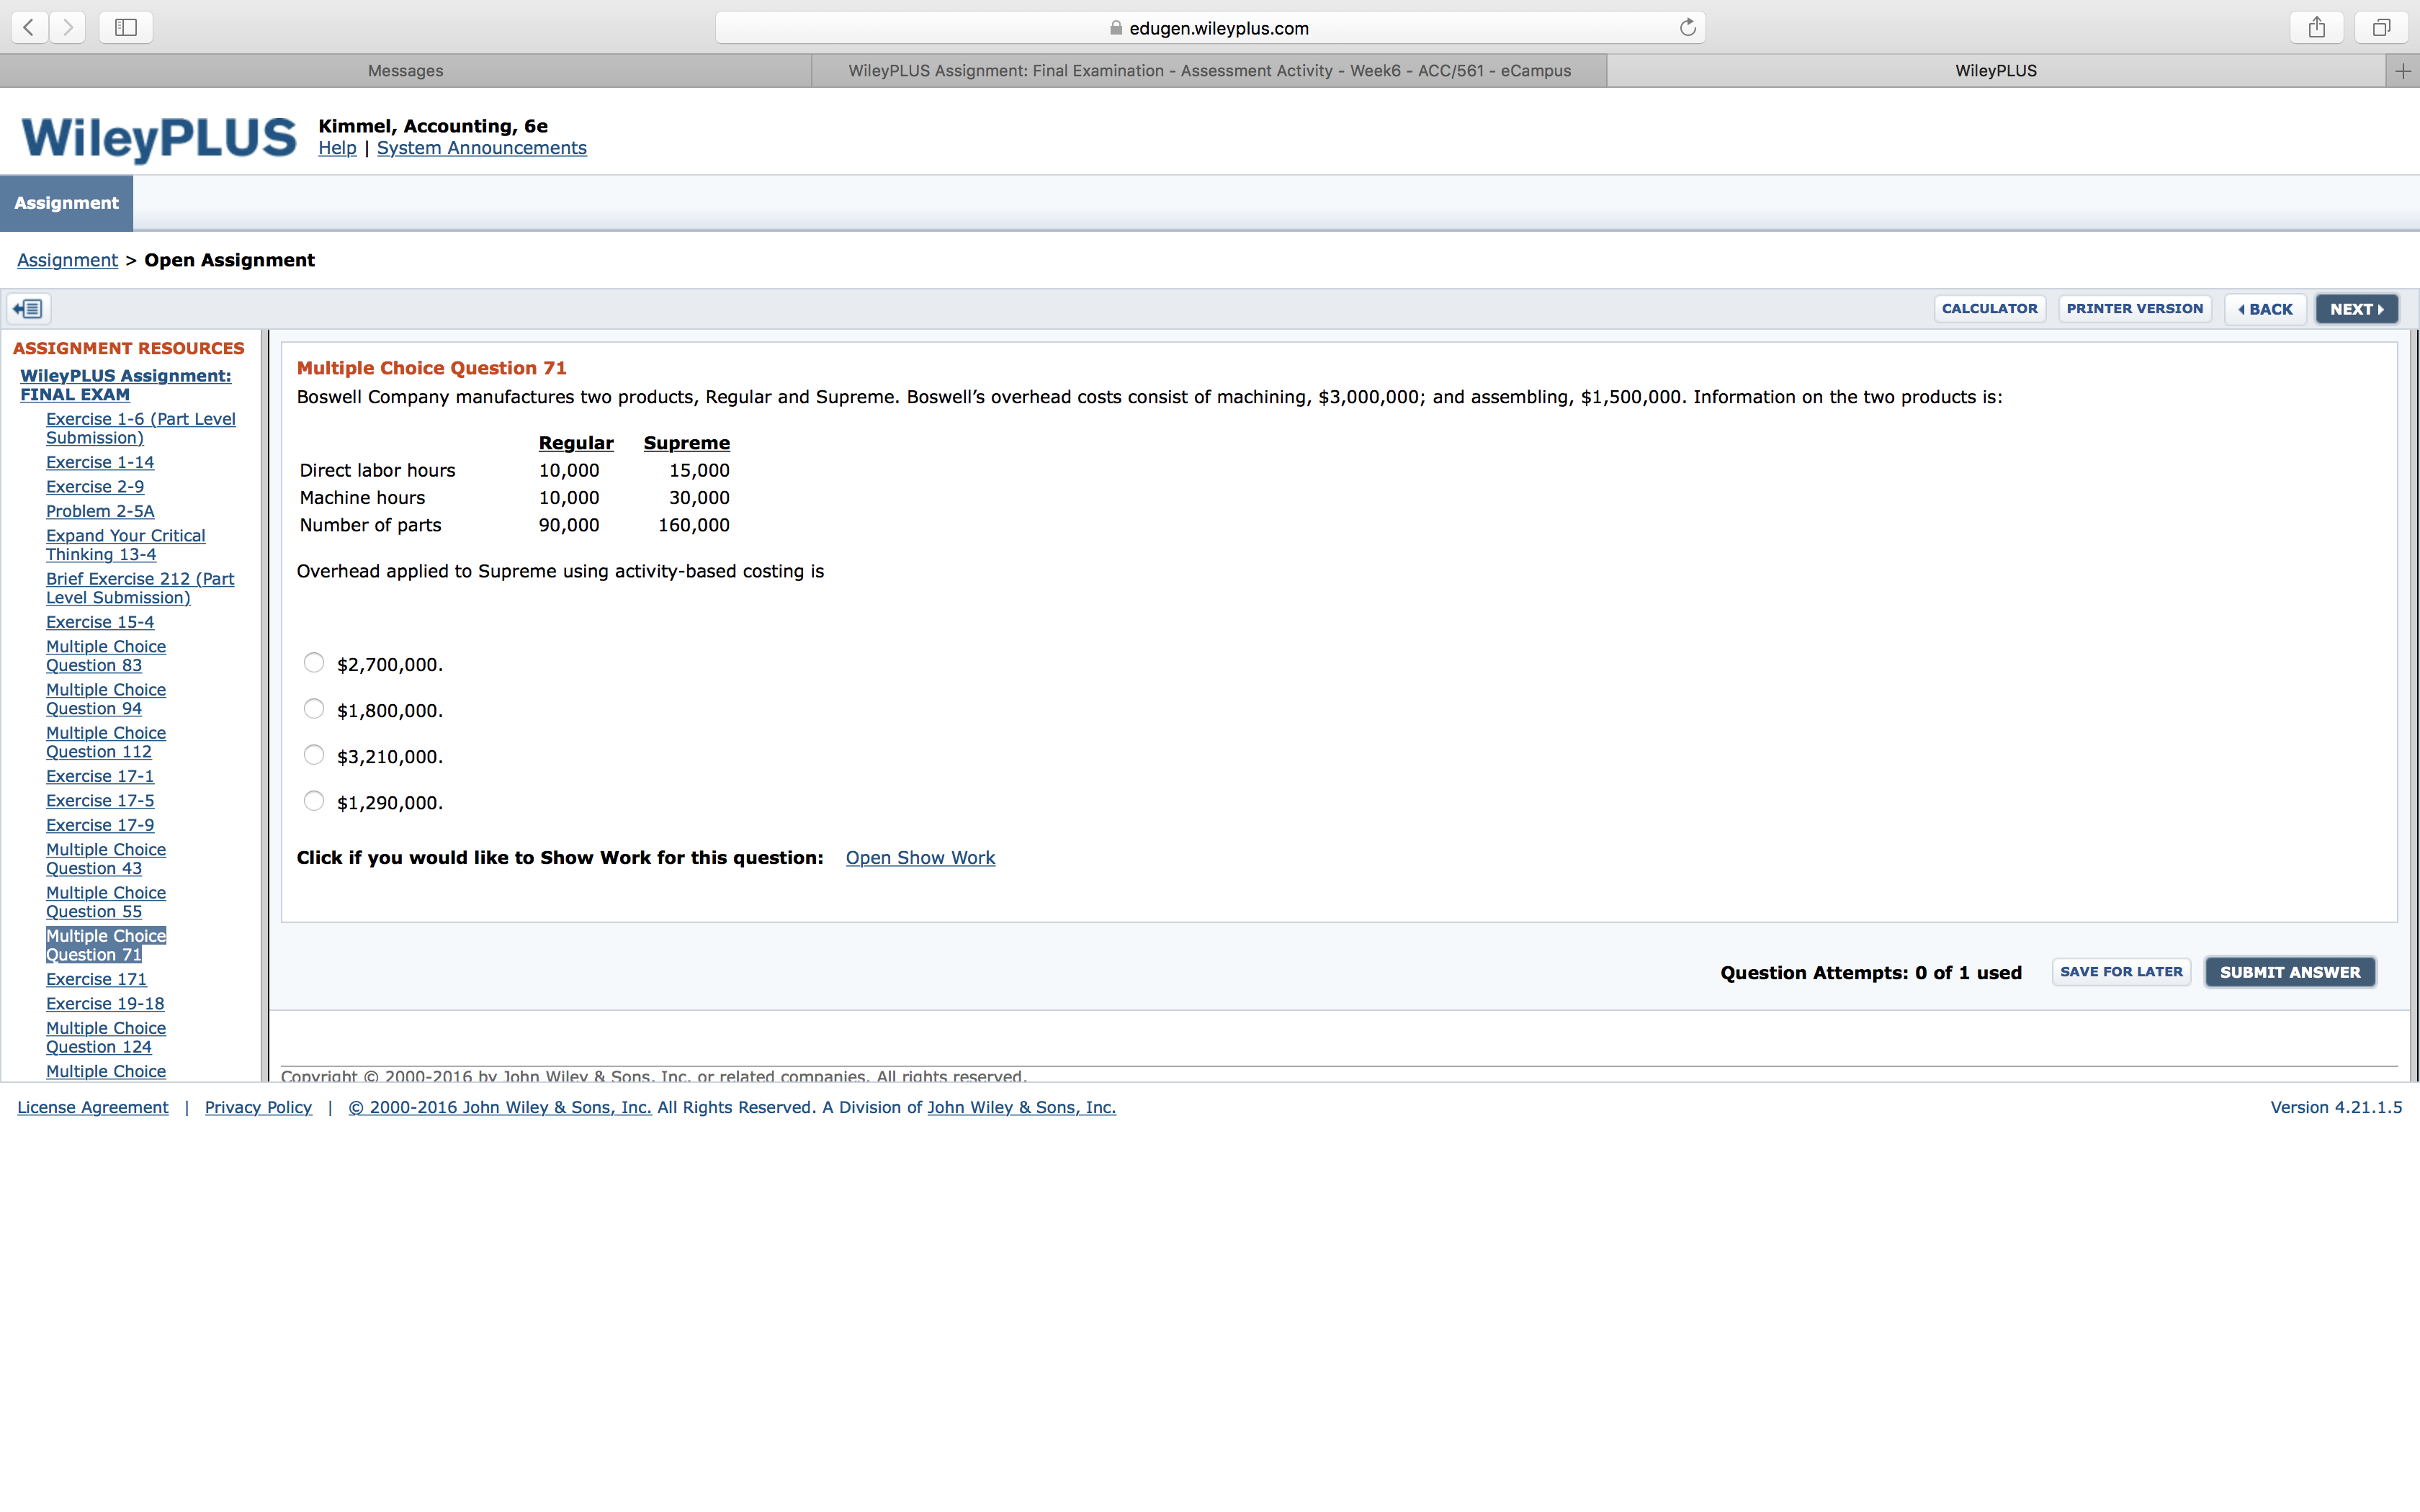The image size is (2420, 1512).
Task: Add a new tab with plus icon
Action: pyautogui.click(x=2402, y=70)
